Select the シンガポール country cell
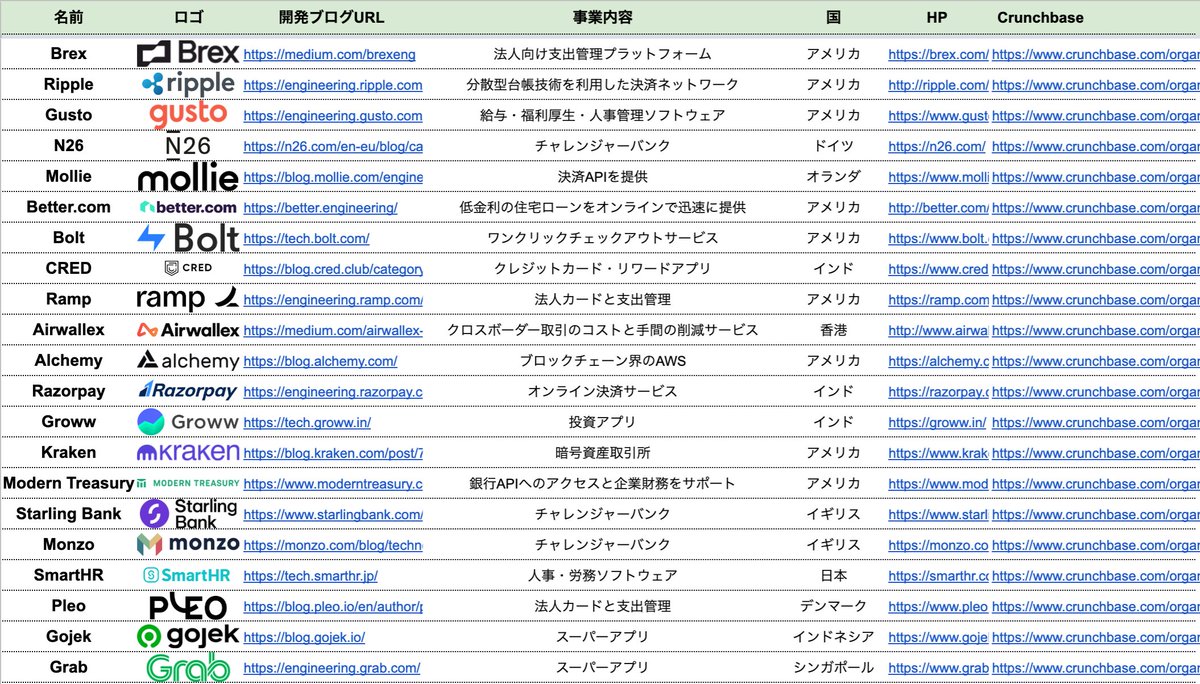The image size is (1200, 684). (833, 667)
